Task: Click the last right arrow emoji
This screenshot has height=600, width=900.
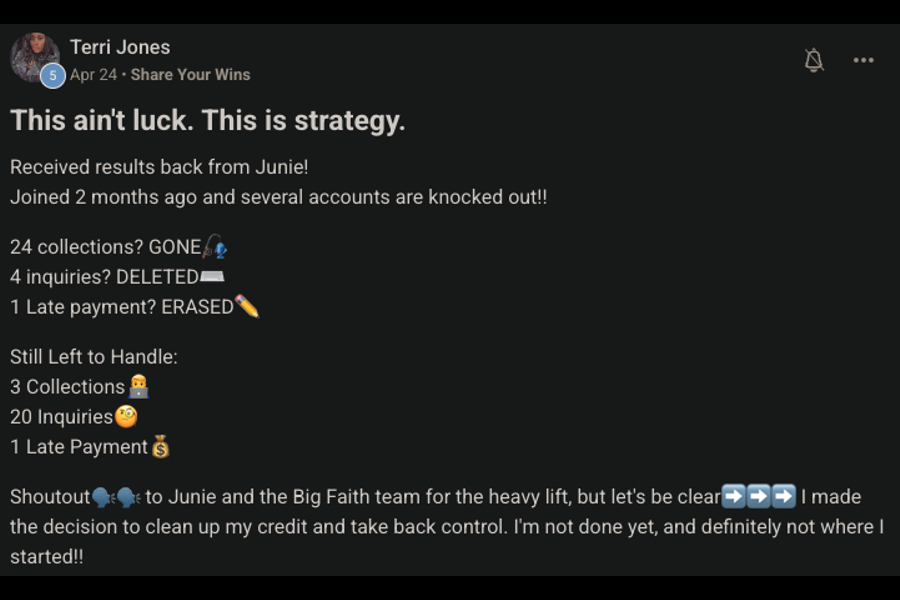Action: (x=783, y=496)
